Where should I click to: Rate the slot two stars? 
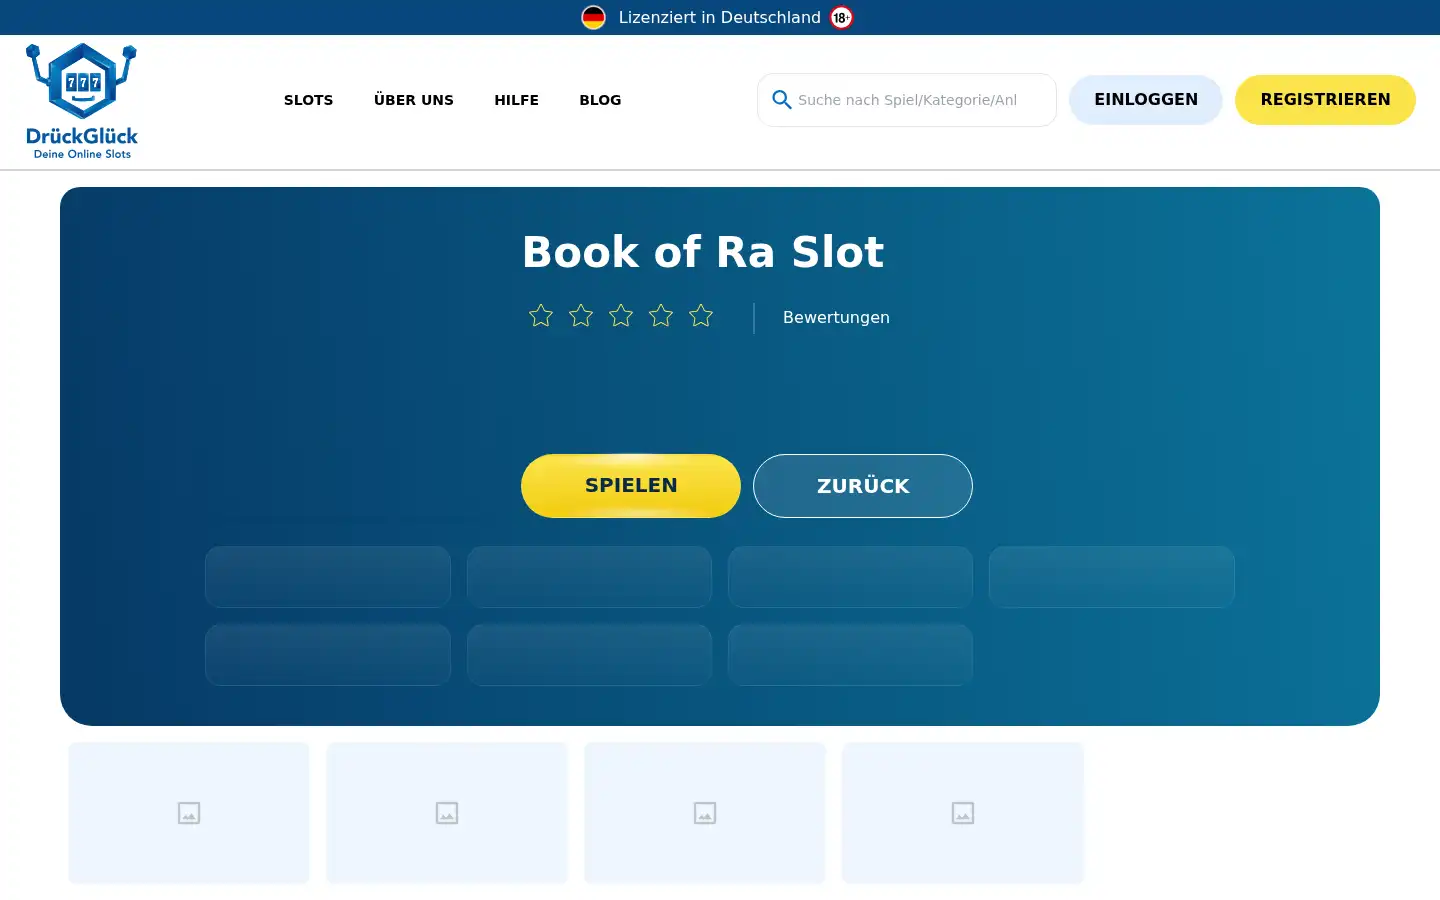point(581,316)
